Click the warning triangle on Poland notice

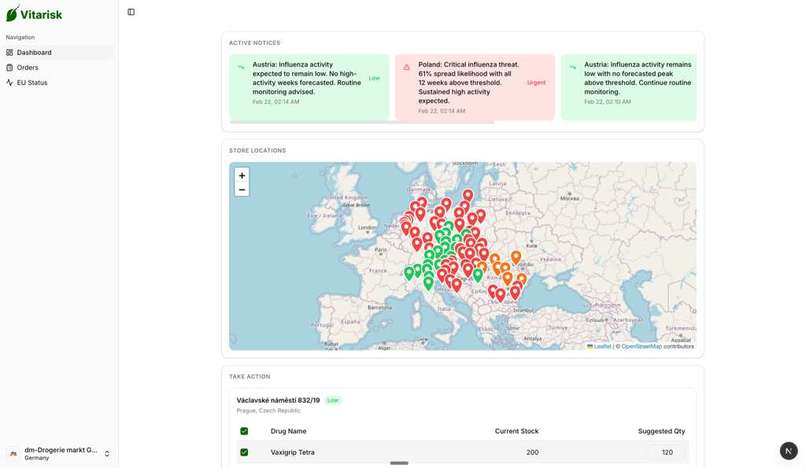tap(407, 67)
